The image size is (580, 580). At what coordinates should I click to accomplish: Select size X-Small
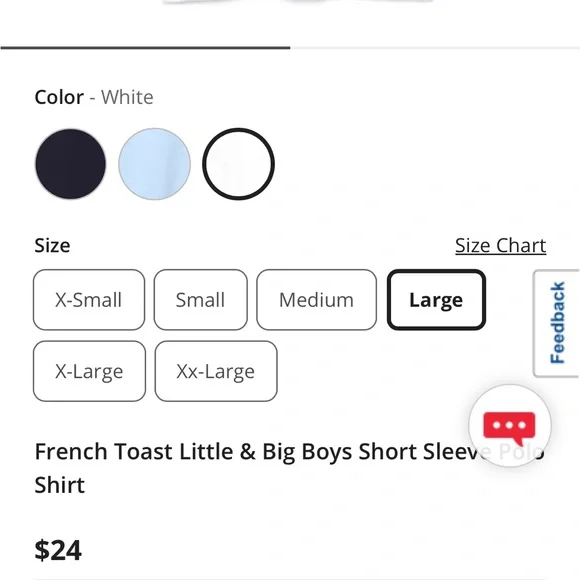click(x=89, y=300)
